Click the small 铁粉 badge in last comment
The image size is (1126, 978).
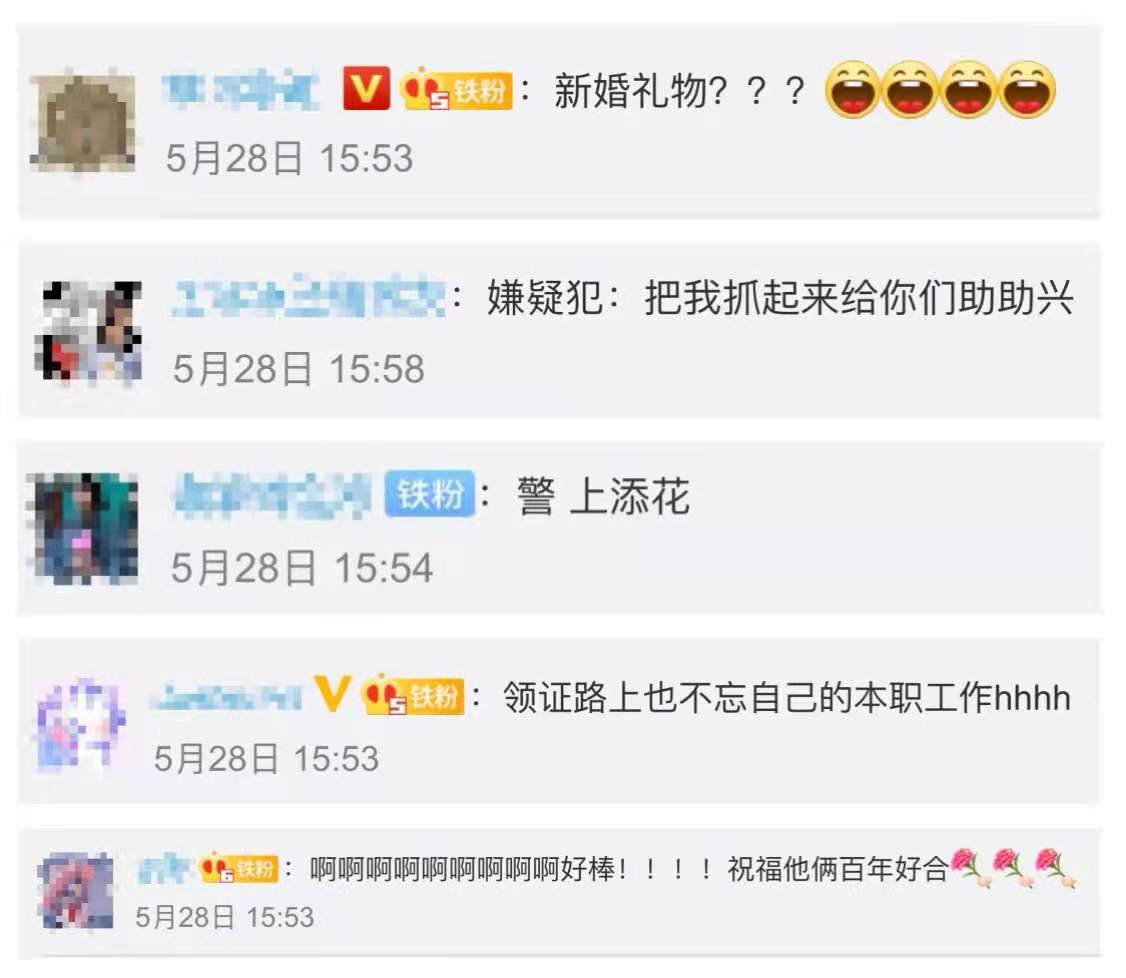click(238, 867)
